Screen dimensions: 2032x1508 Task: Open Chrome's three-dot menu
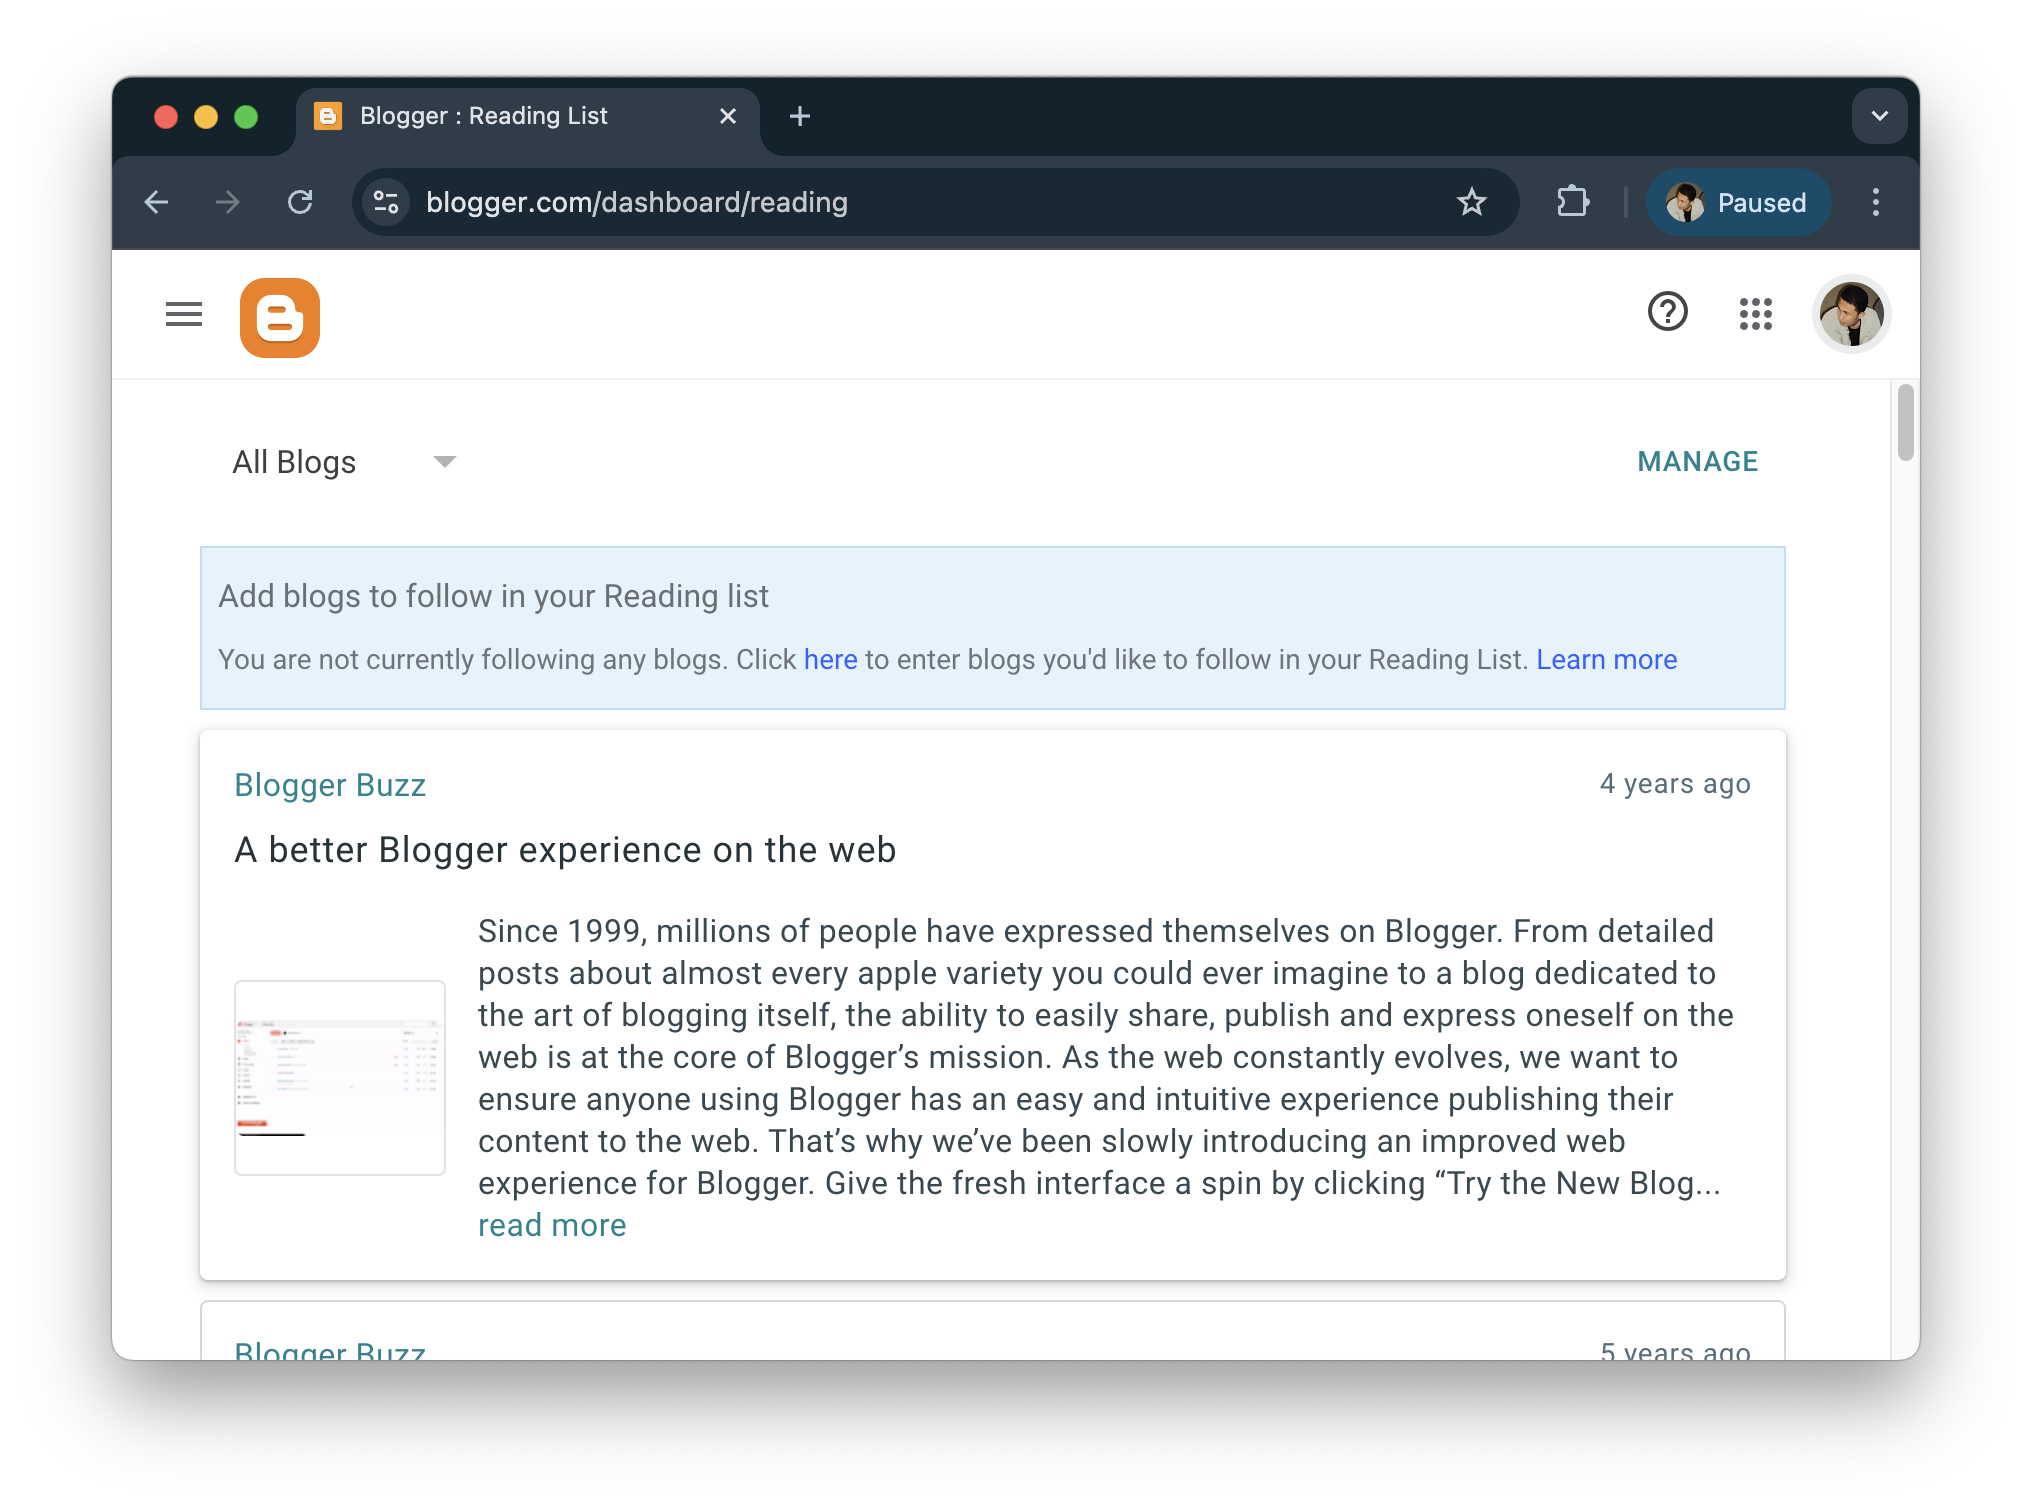[1875, 203]
